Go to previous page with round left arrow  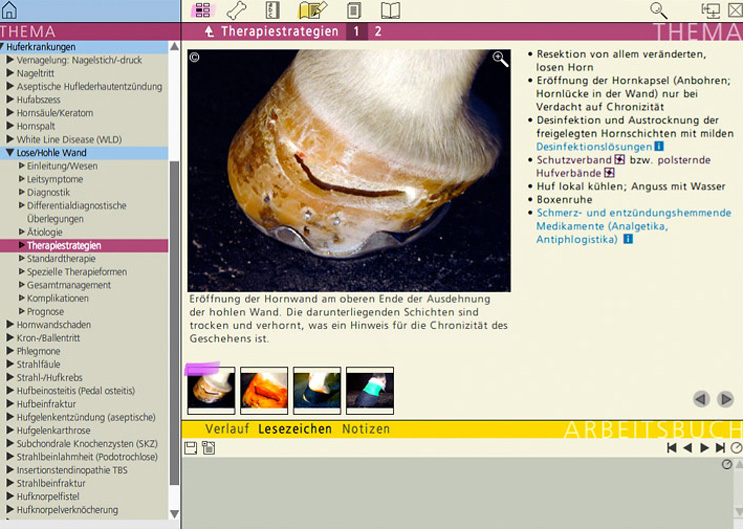tap(701, 399)
